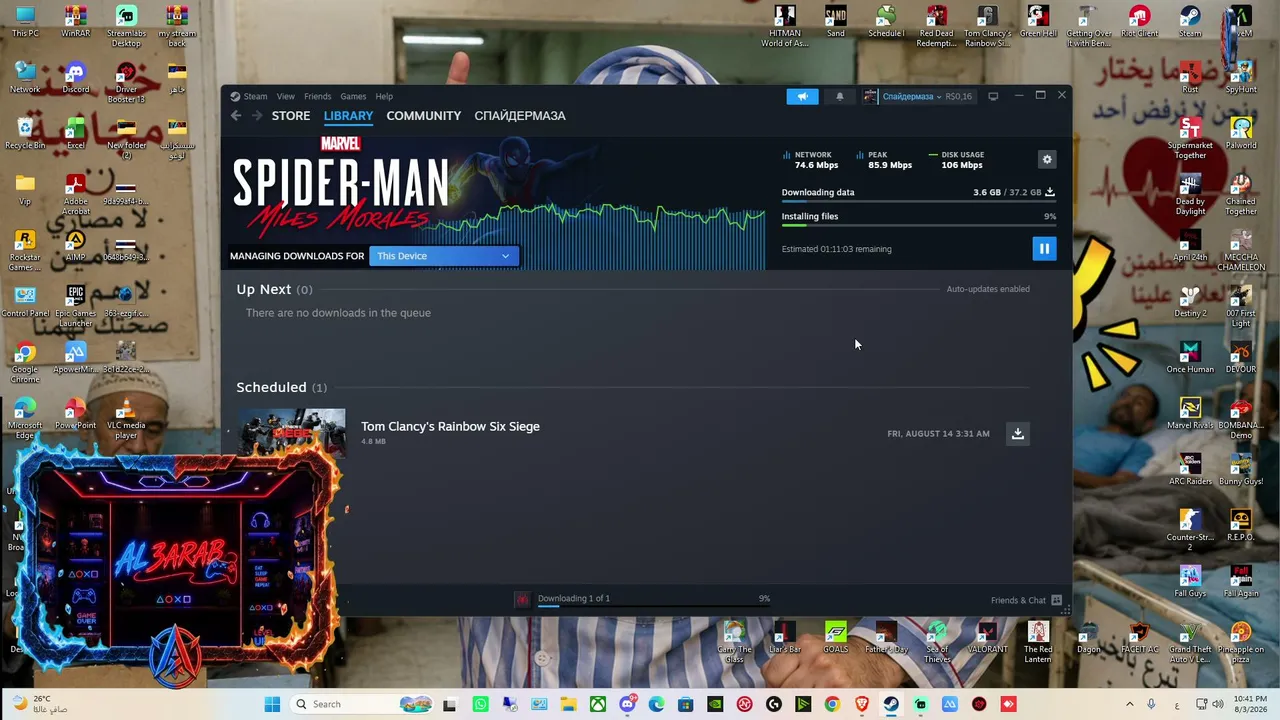Select the Marvel Rivals desktop icon

pyautogui.click(x=1190, y=414)
